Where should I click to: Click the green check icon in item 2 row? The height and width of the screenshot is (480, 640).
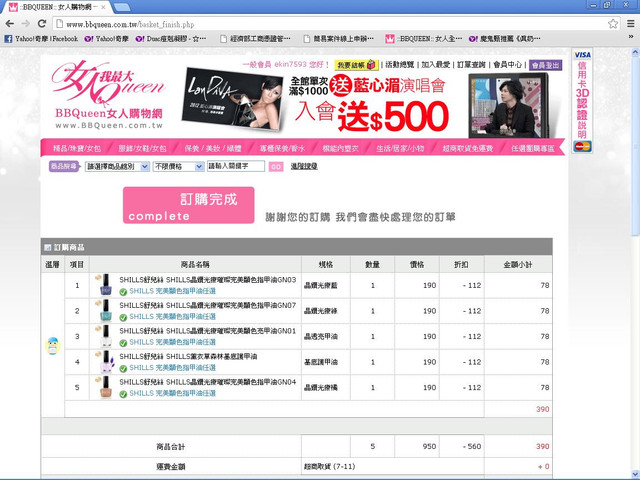tap(123, 317)
